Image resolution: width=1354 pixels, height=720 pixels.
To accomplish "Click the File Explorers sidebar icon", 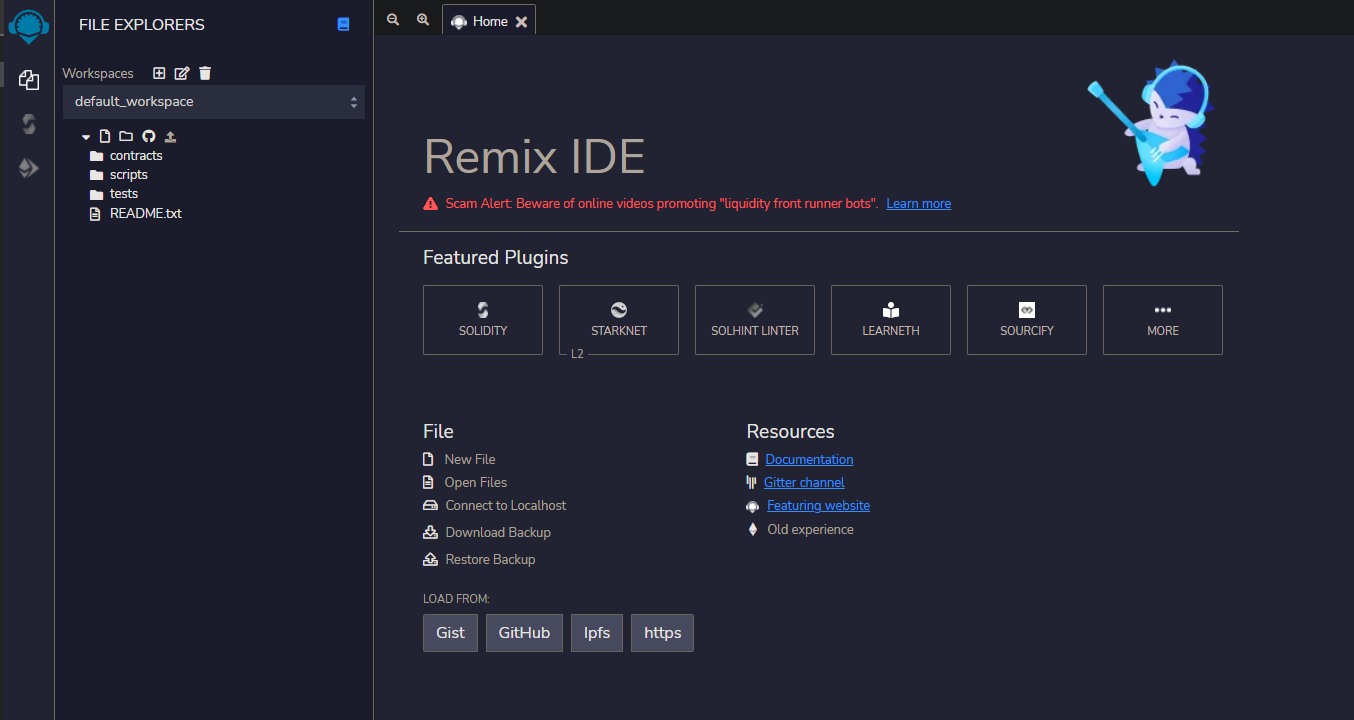I will click(28, 80).
